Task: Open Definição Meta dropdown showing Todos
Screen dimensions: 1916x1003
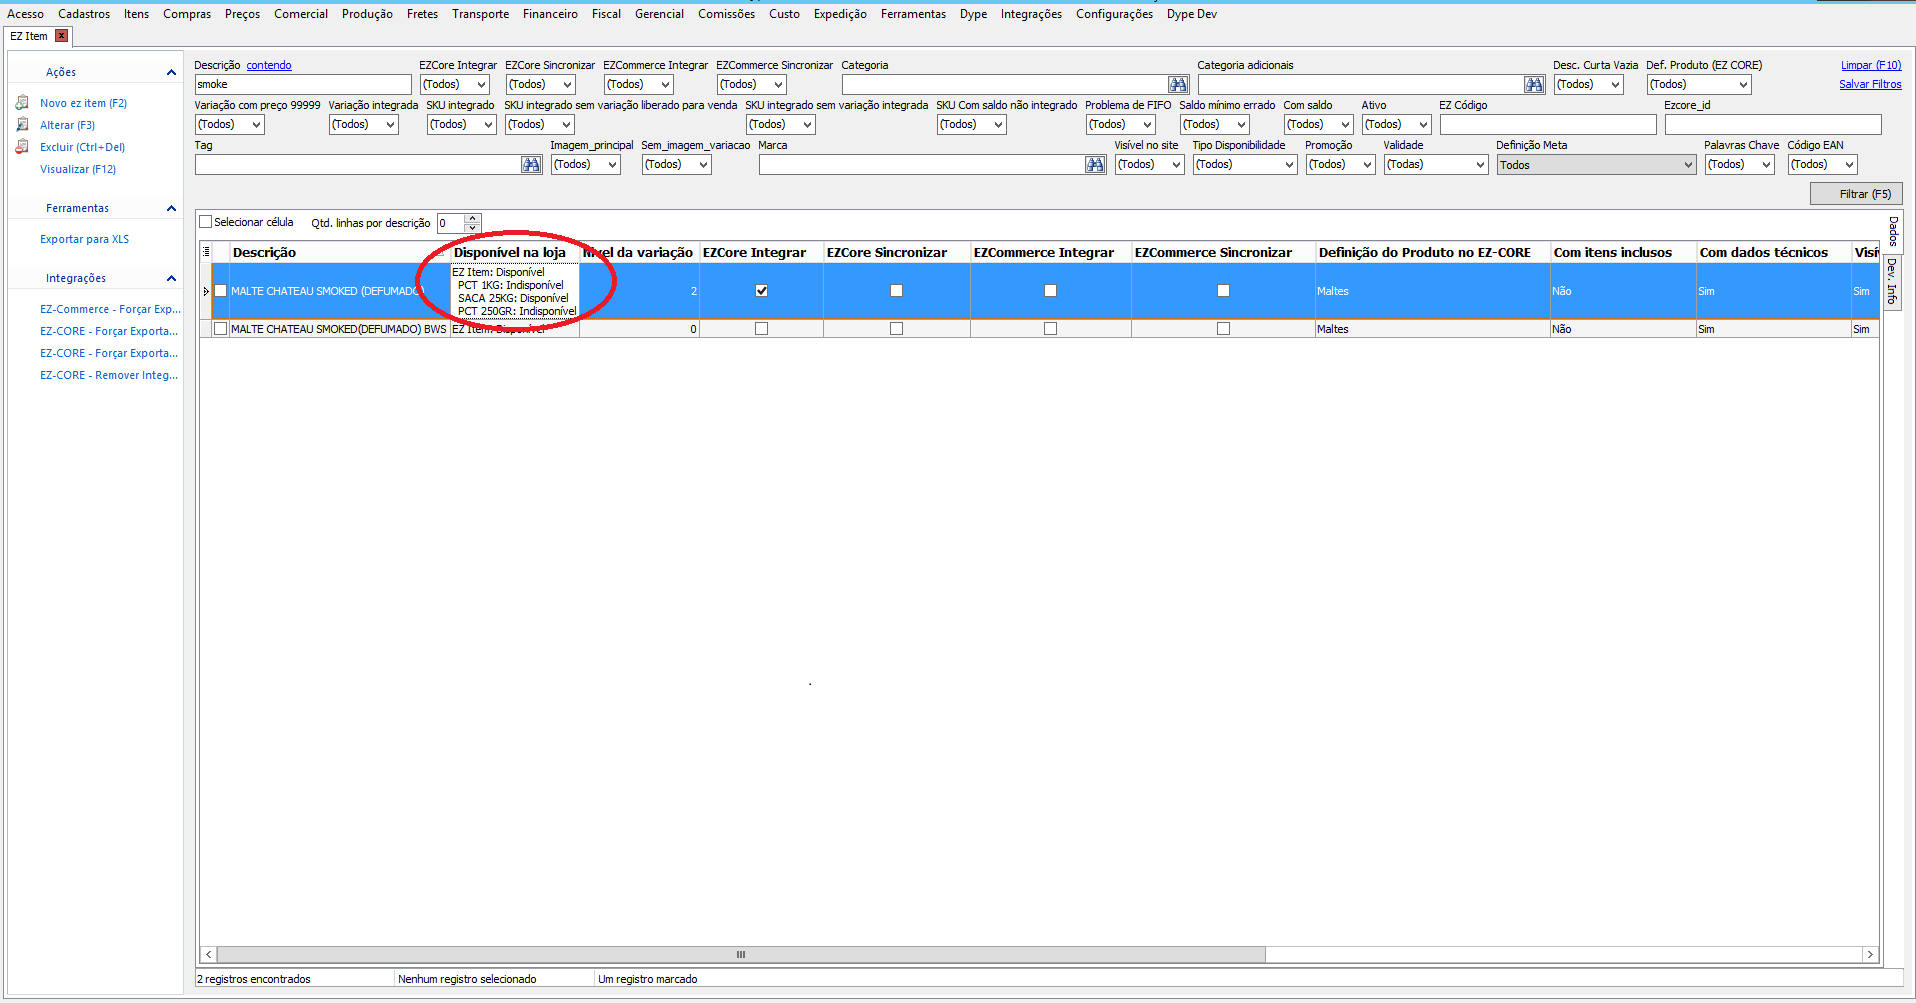Action: pos(1596,165)
